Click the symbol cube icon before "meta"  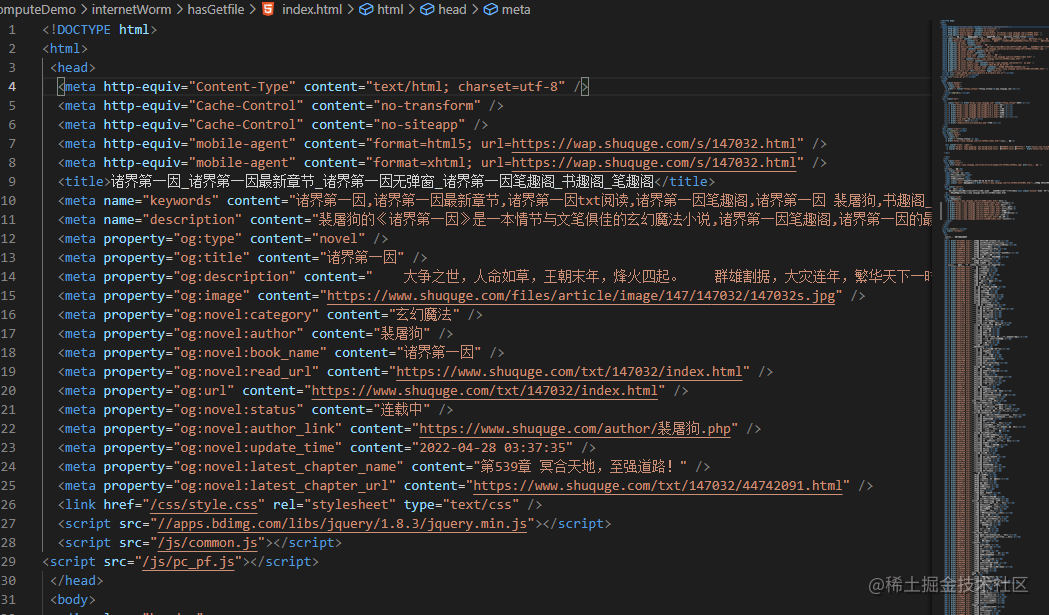tap(489, 9)
